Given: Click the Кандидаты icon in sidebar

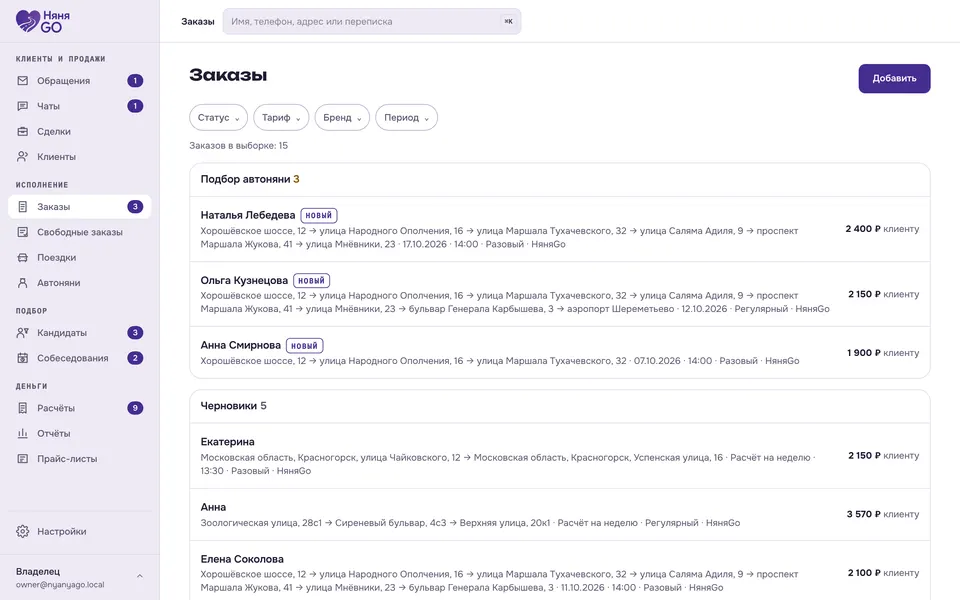Looking at the screenshot, I should point(23,333).
